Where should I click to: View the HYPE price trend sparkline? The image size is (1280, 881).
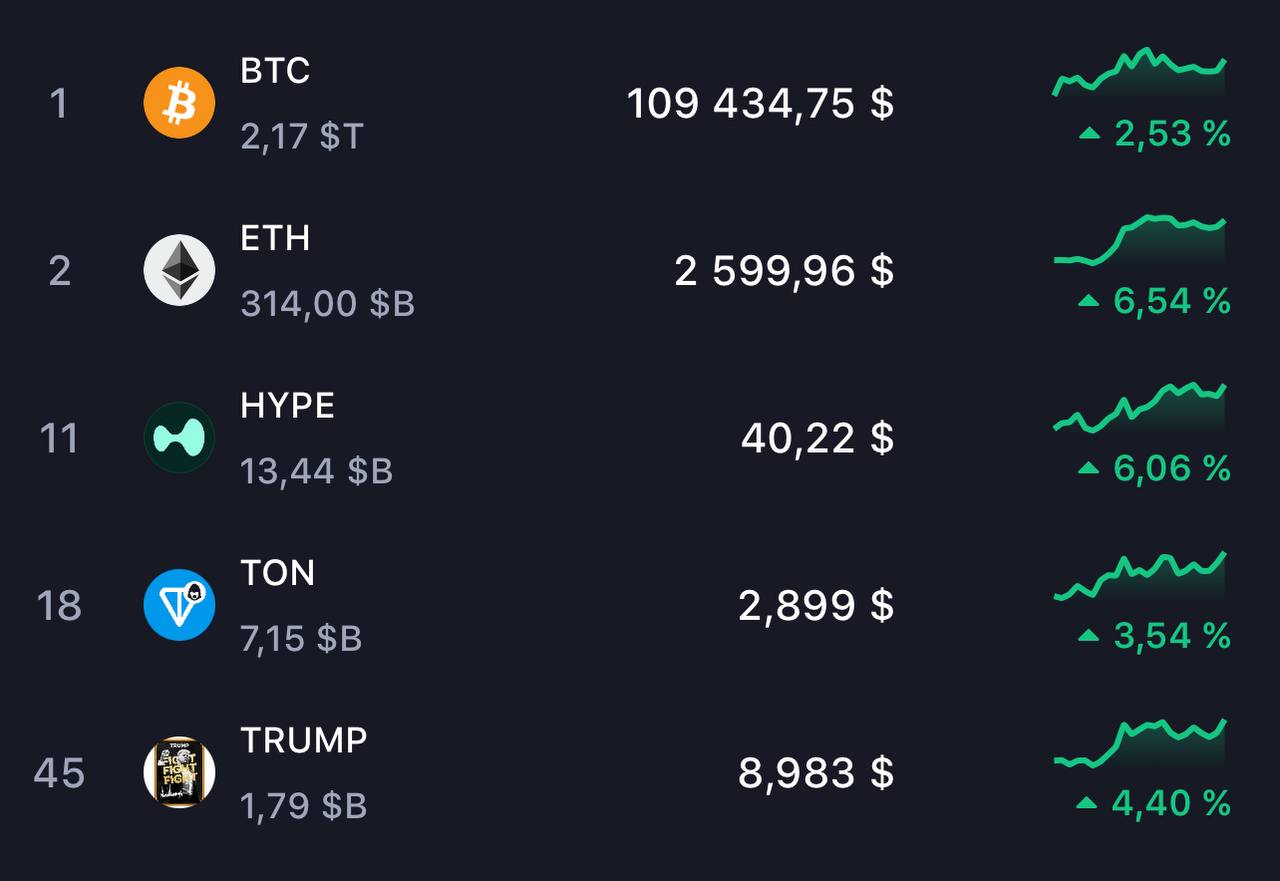point(1140,408)
